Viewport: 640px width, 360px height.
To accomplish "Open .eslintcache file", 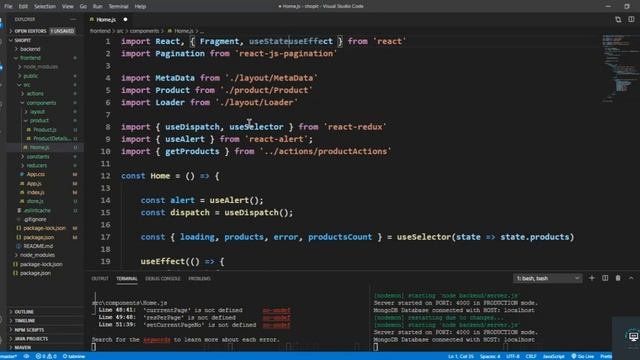I will click(x=37, y=210).
